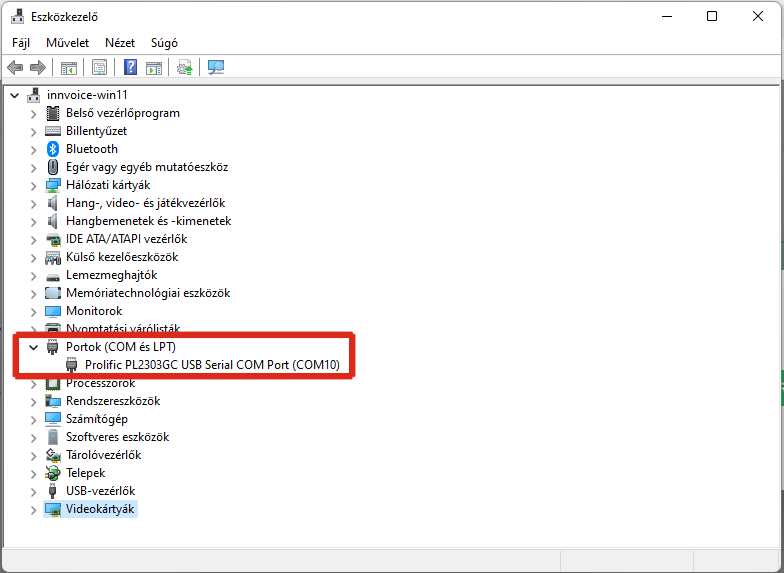Collapse the innvoice-win11 root node
The height and width of the screenshot is (573, 784).
tap(14, 95)
